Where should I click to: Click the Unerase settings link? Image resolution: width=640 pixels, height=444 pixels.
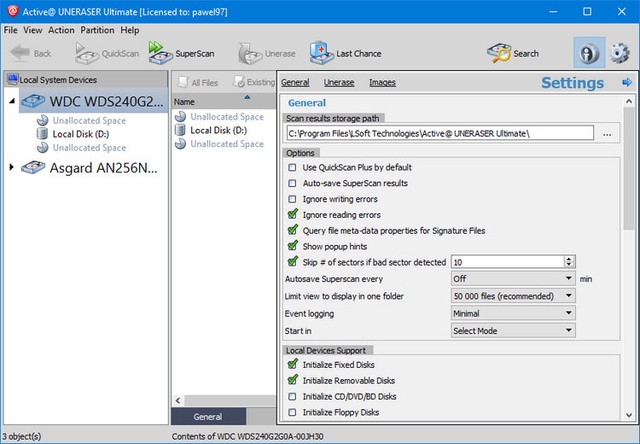coord(339,82)
